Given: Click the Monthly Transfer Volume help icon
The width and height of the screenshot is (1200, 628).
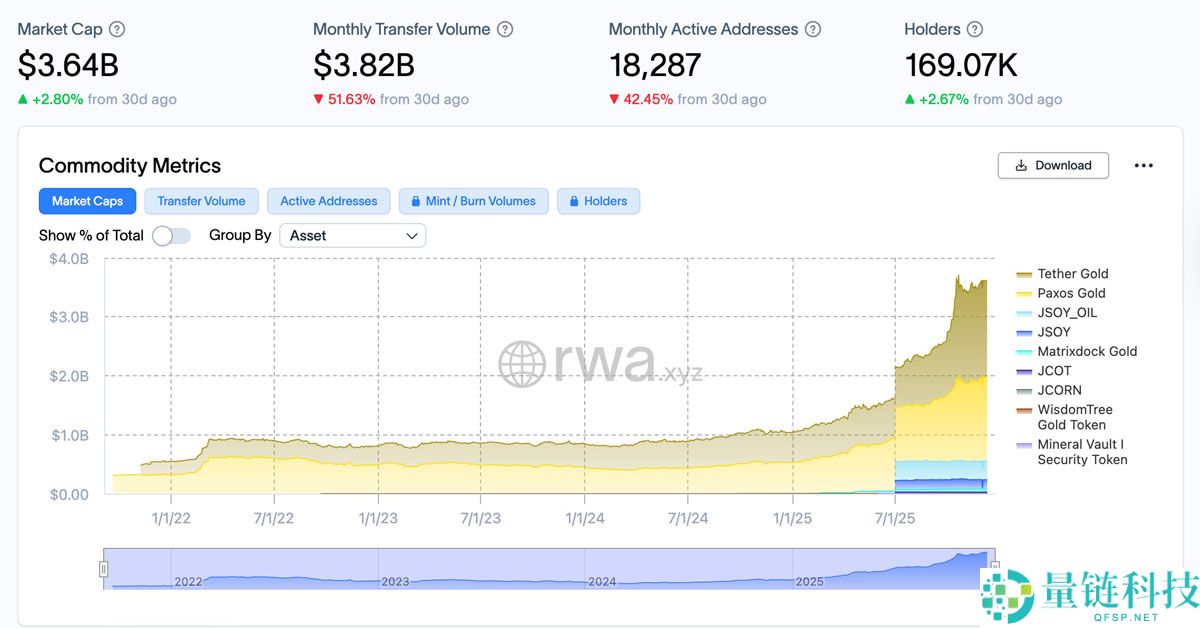Looking at the screenshot, I should tap(505, 30).
